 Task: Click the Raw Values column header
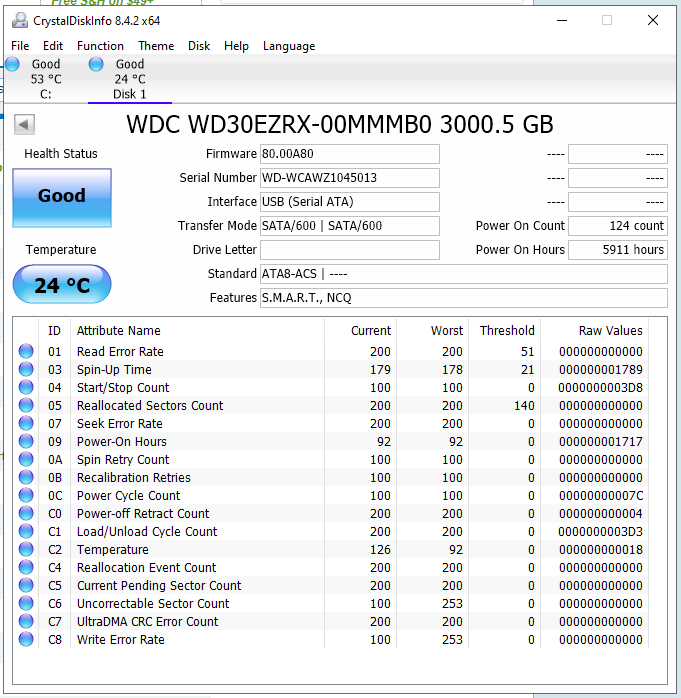[x=610, y=331]
